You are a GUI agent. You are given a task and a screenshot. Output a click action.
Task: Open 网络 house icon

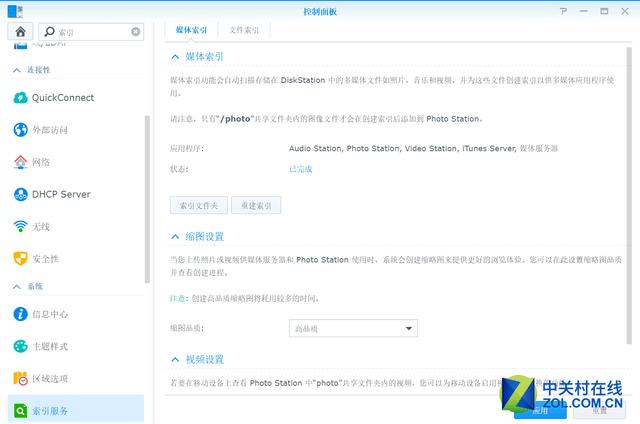(x=20, y=162)
